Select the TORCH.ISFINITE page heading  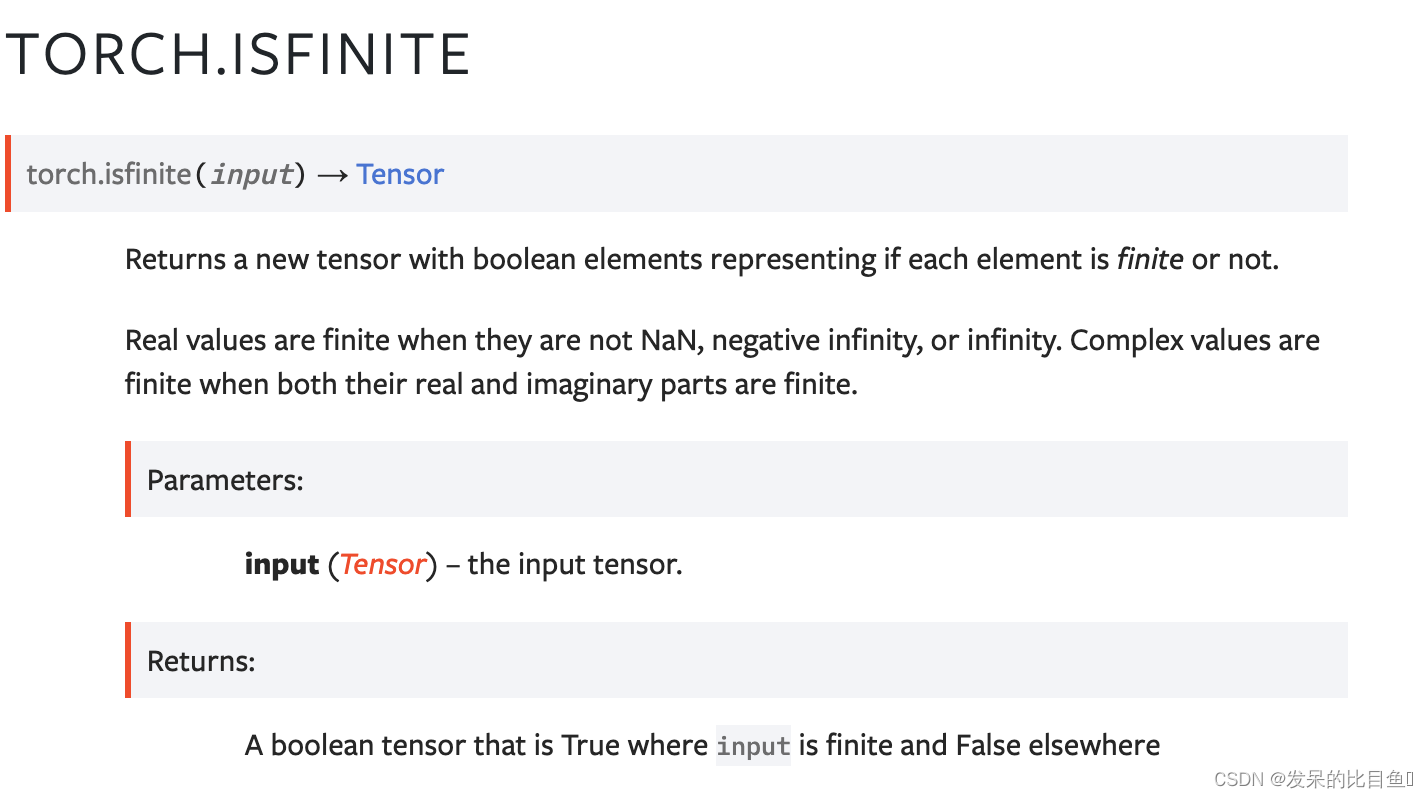(238, 54)
